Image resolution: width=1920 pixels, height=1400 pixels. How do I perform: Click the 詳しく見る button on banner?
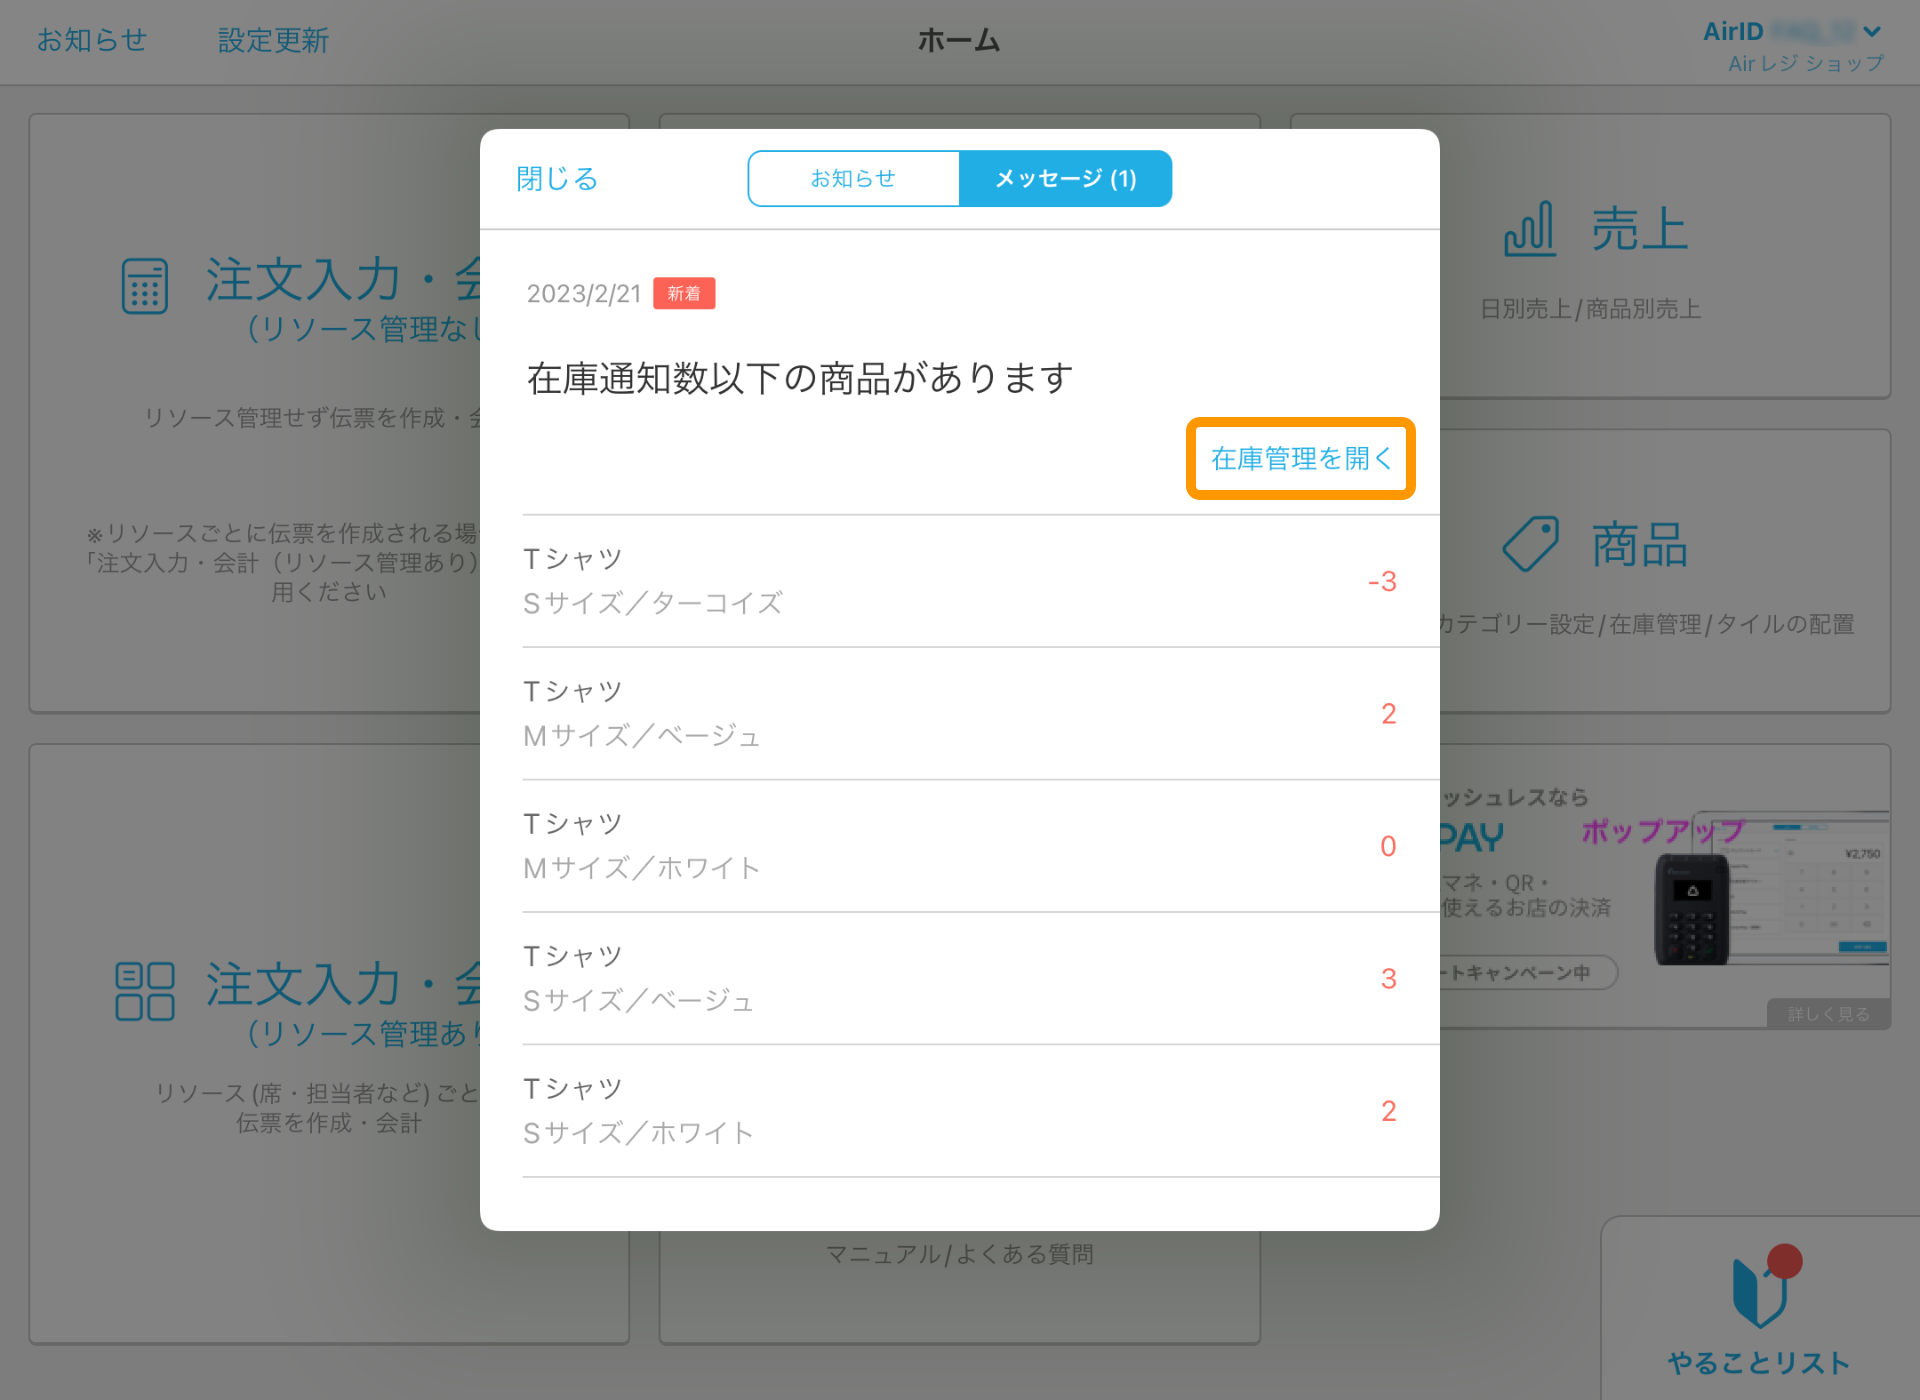1827,1014
